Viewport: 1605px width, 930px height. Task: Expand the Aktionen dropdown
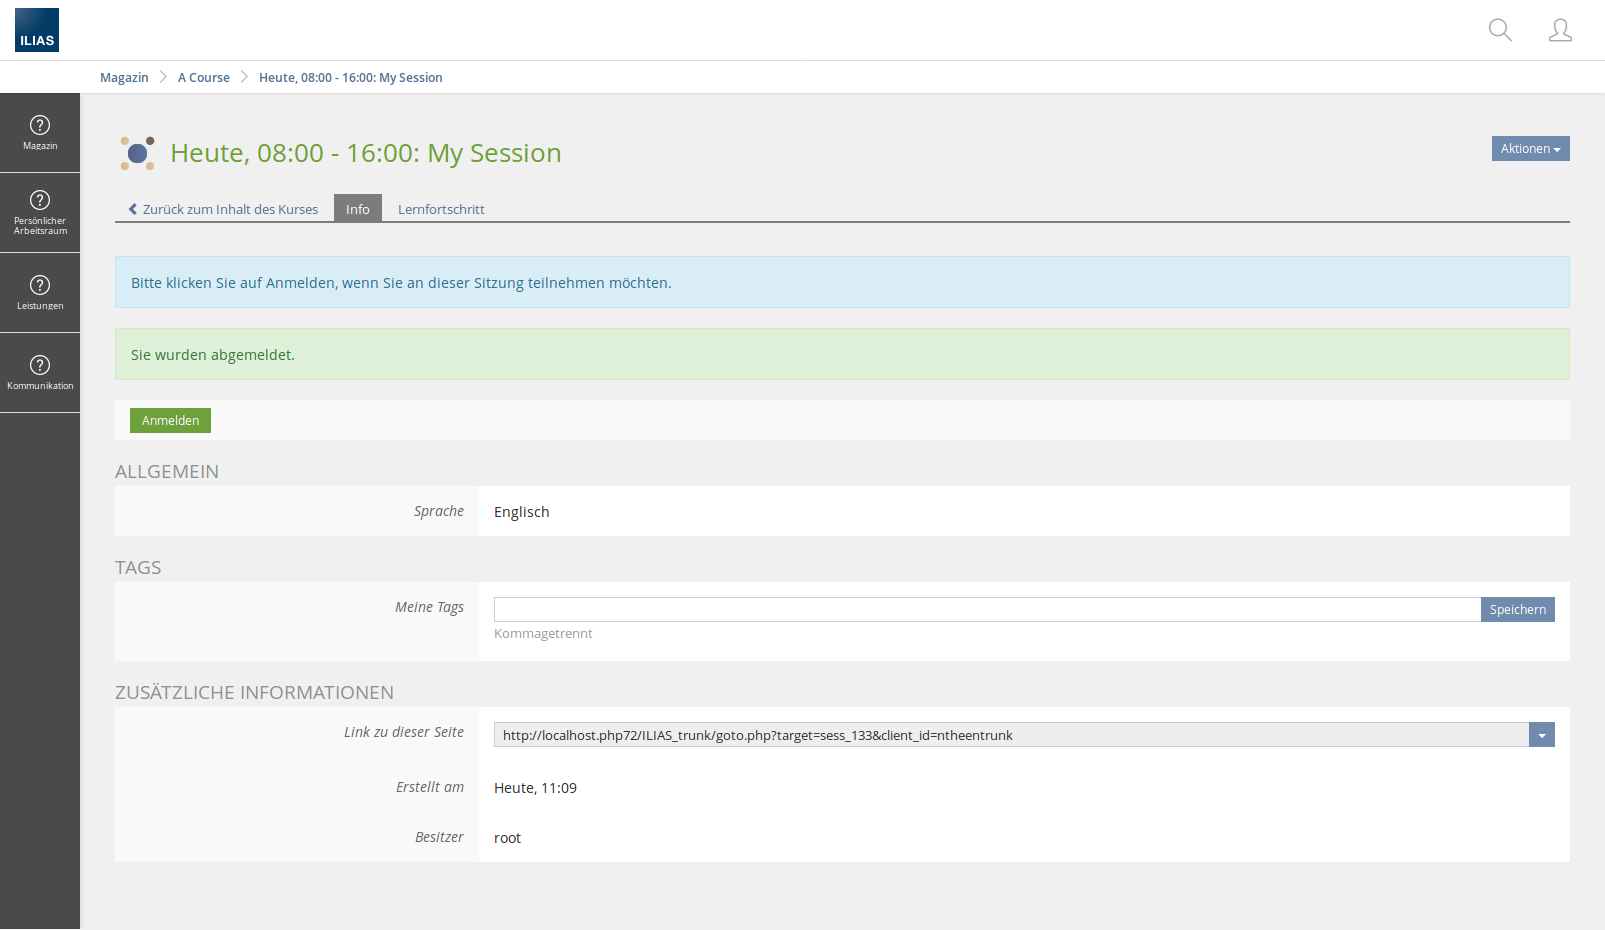tap(1530, 149)
